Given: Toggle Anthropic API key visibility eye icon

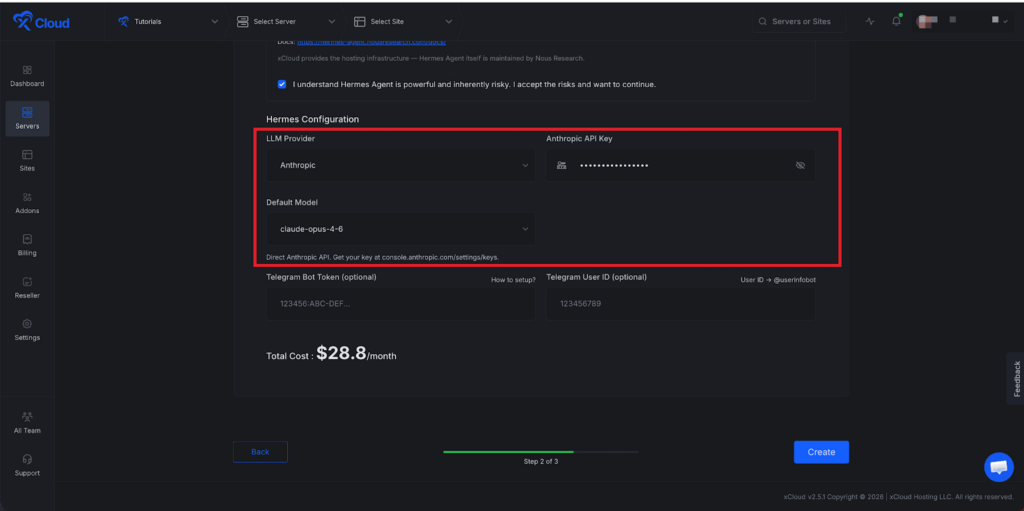Looking at the screenshot, I should (x=800, y=165).
